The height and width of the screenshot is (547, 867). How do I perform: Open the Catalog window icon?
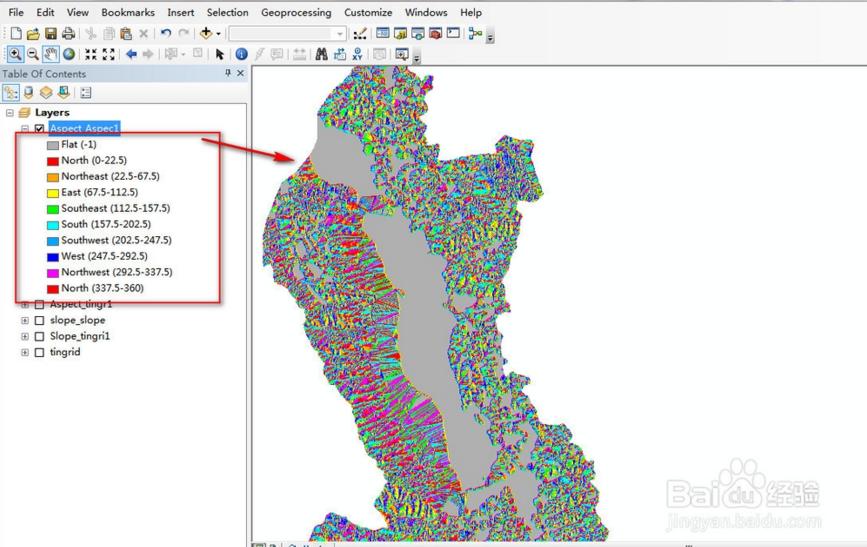click(x=400, y=33)
